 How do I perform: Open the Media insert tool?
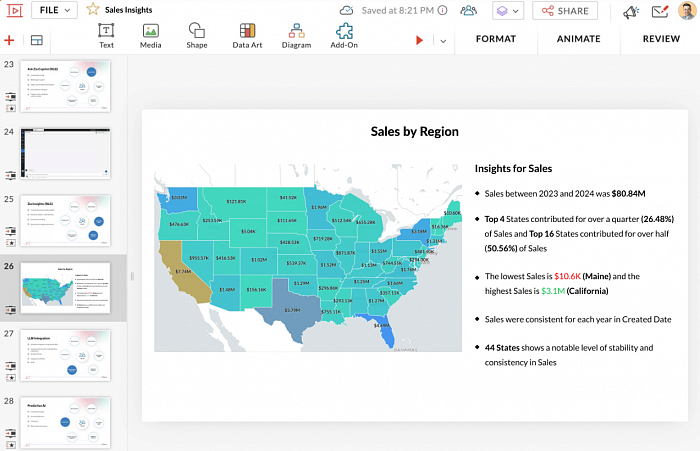pyautogui.click(x=150, y=36)
